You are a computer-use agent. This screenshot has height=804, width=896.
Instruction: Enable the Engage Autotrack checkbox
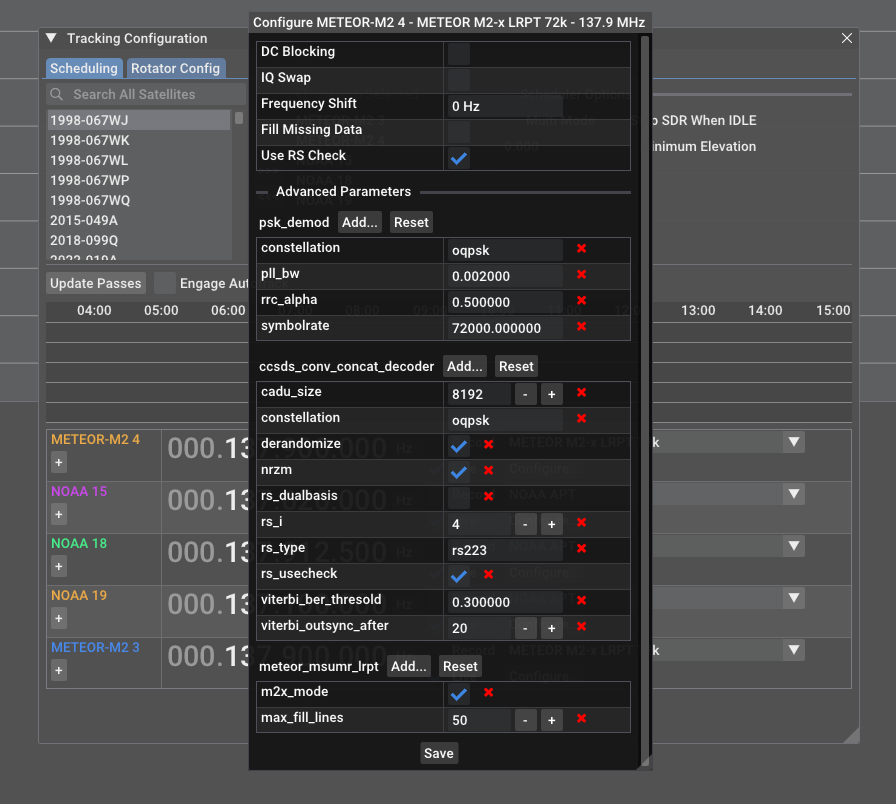[x=165, y=283]
